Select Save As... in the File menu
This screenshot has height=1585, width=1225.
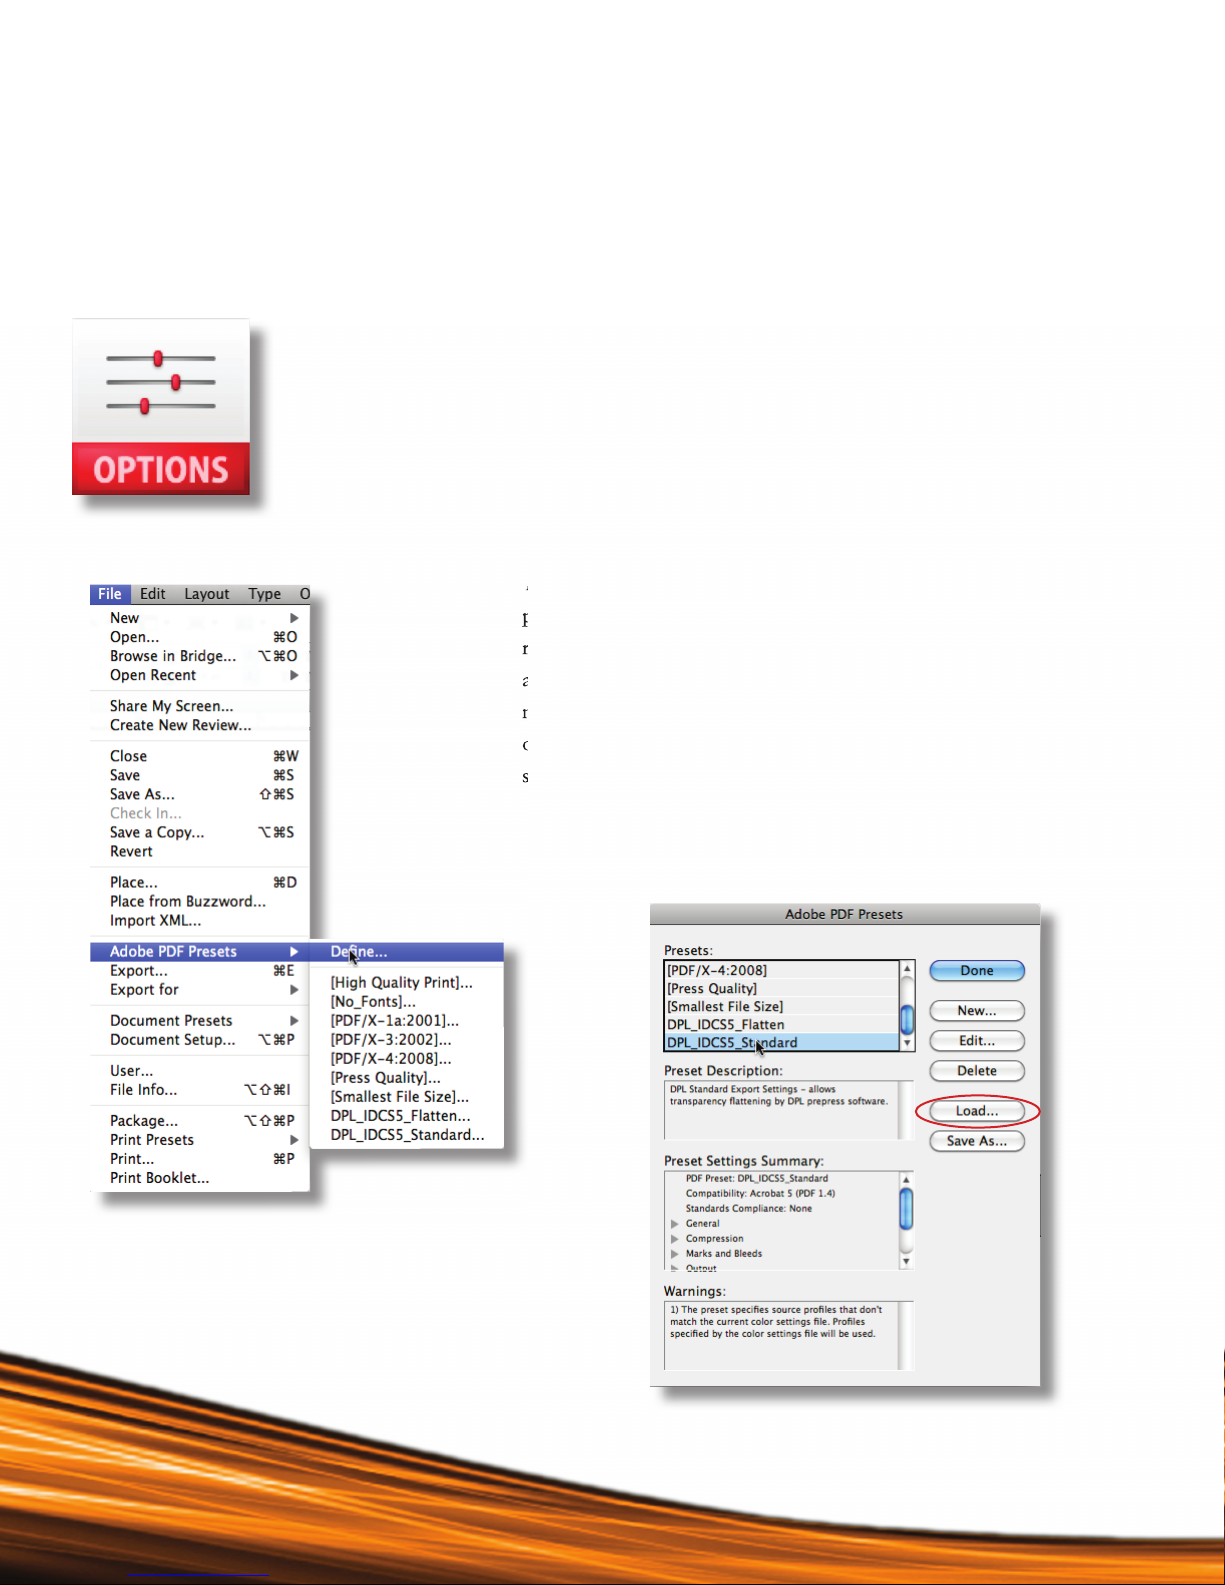pyautogui.click(x=200, y=794)
